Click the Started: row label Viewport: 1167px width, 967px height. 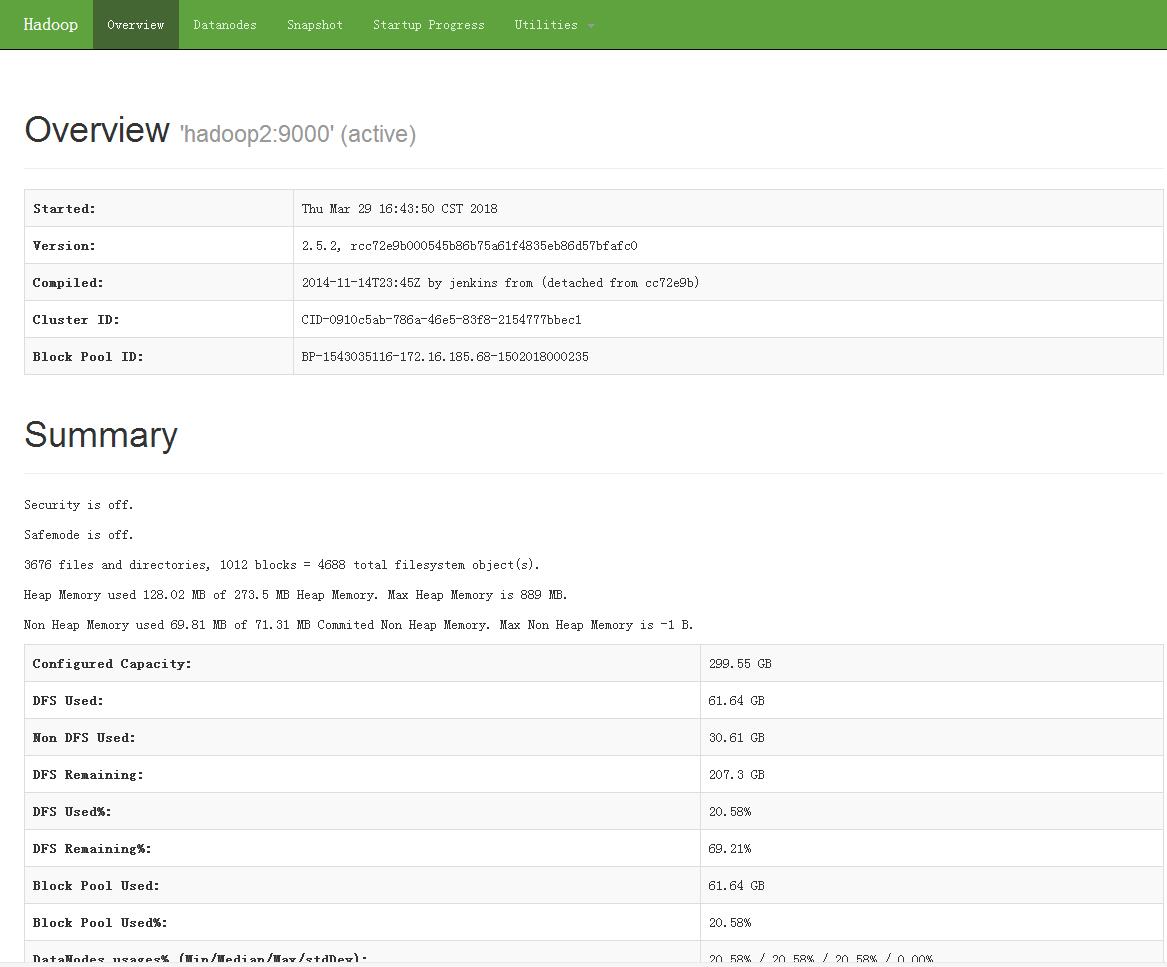[64, 208]
